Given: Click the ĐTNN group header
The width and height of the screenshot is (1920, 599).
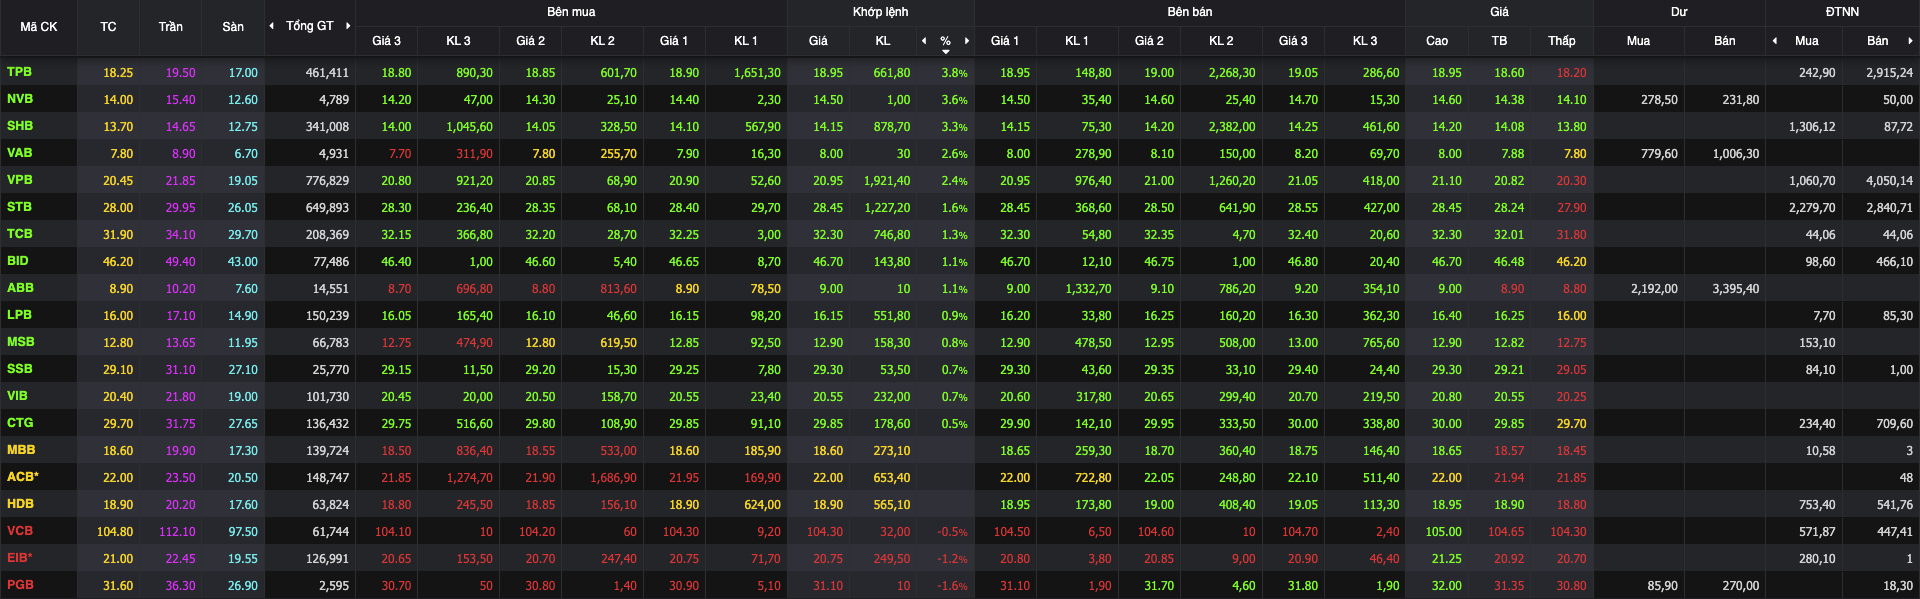Looking at the screenshot, I should pos(1842,12).
